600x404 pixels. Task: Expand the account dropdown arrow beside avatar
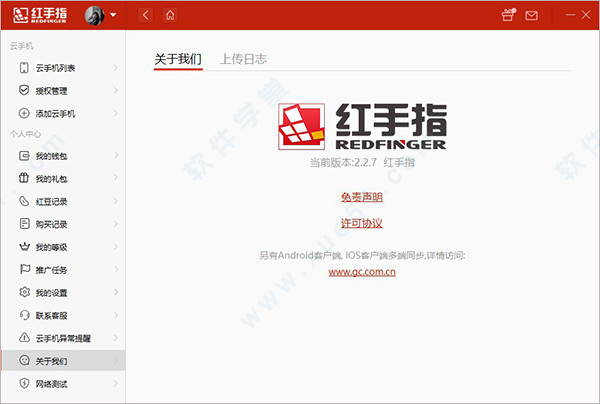point(113,15)
